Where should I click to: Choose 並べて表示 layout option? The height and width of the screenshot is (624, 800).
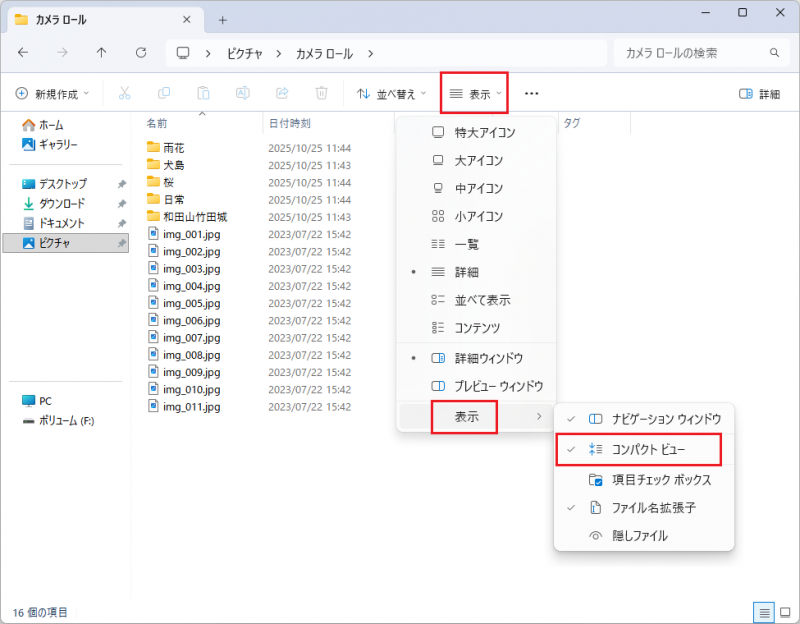482,300
